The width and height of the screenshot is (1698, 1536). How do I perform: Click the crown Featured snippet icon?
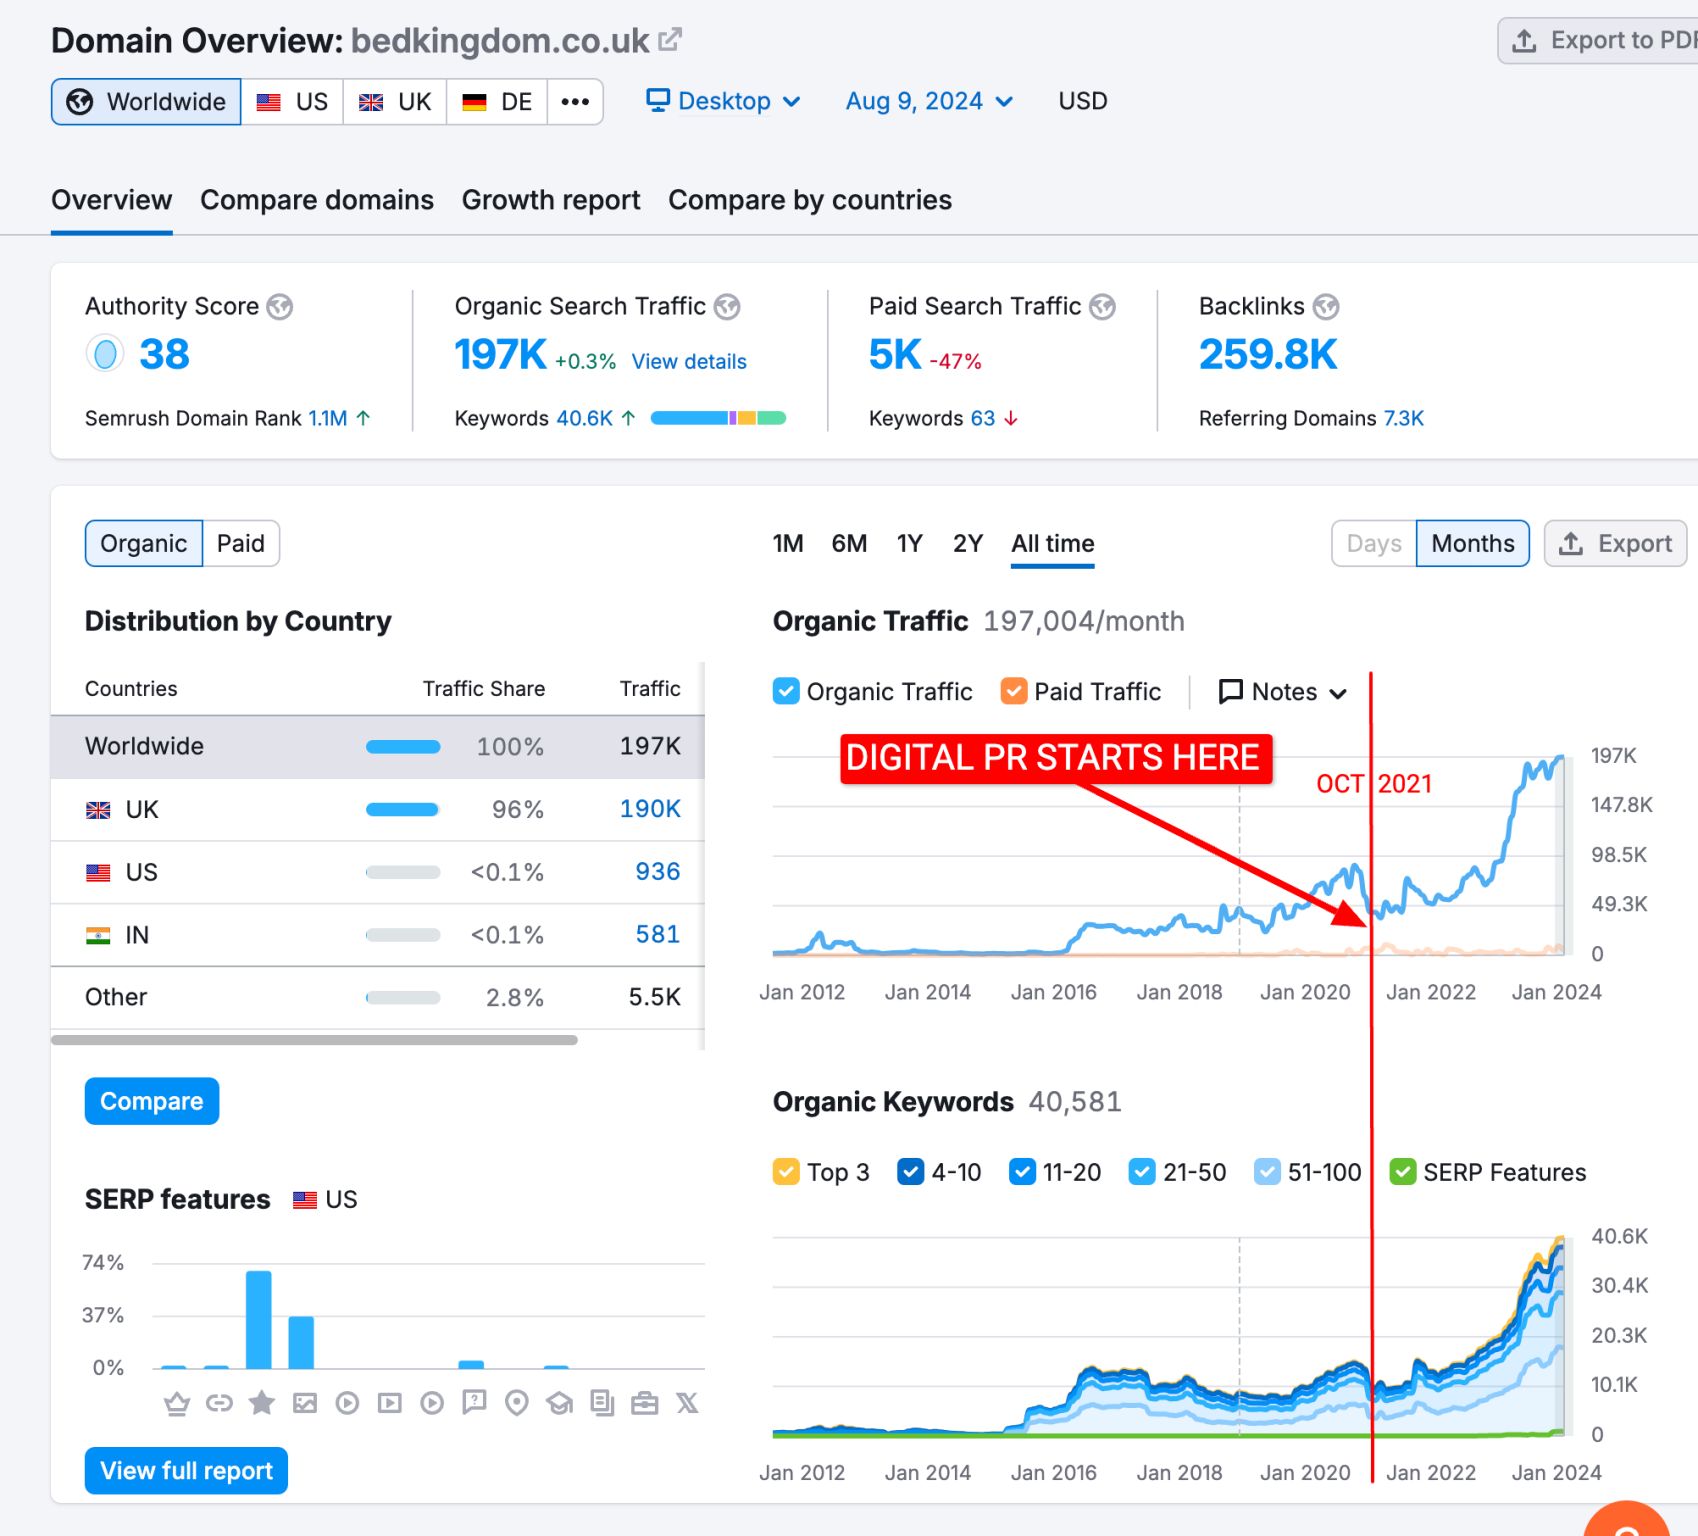coord(177,1403)
